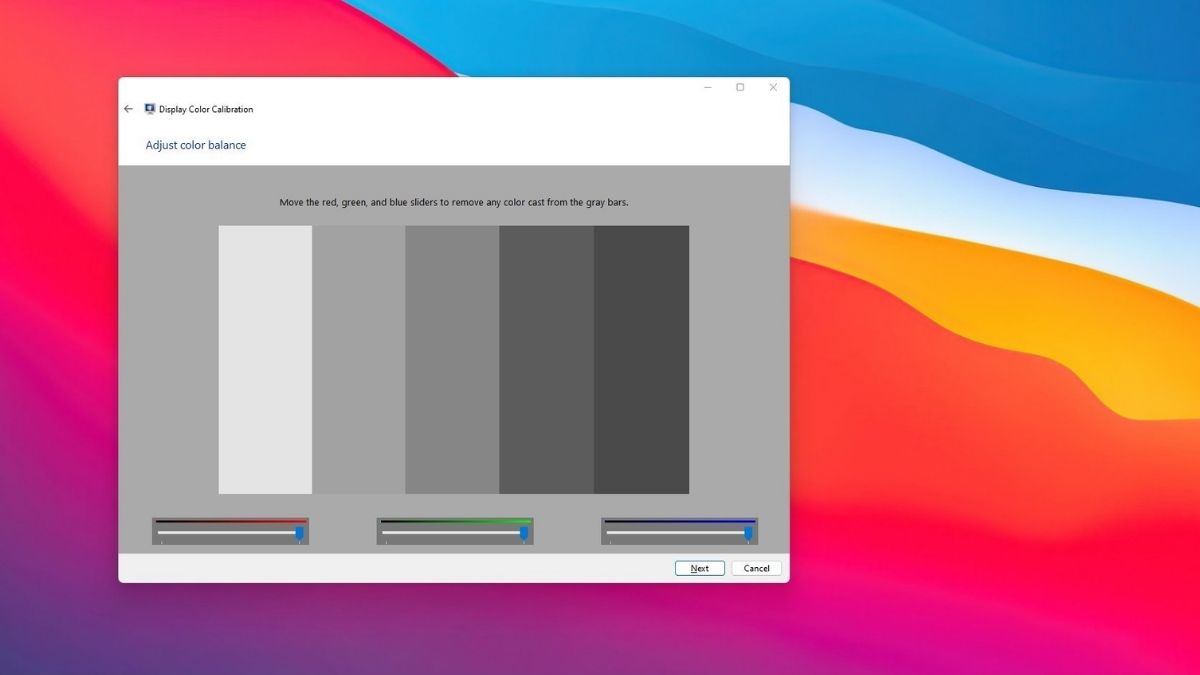Click the minimize button

(707, 87)
